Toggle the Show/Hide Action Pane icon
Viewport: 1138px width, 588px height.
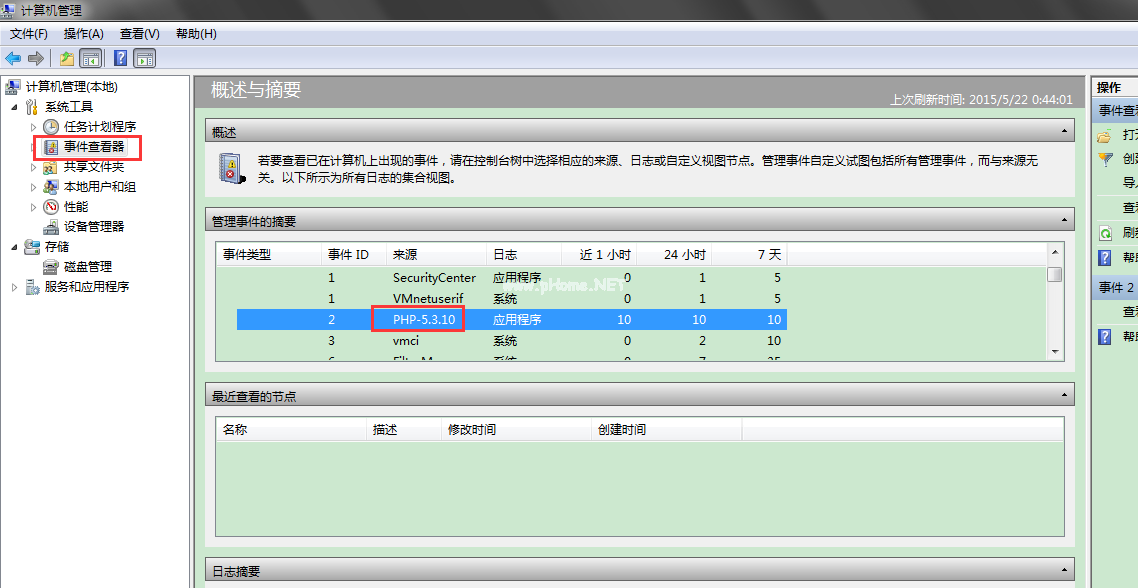coord(145,58)
